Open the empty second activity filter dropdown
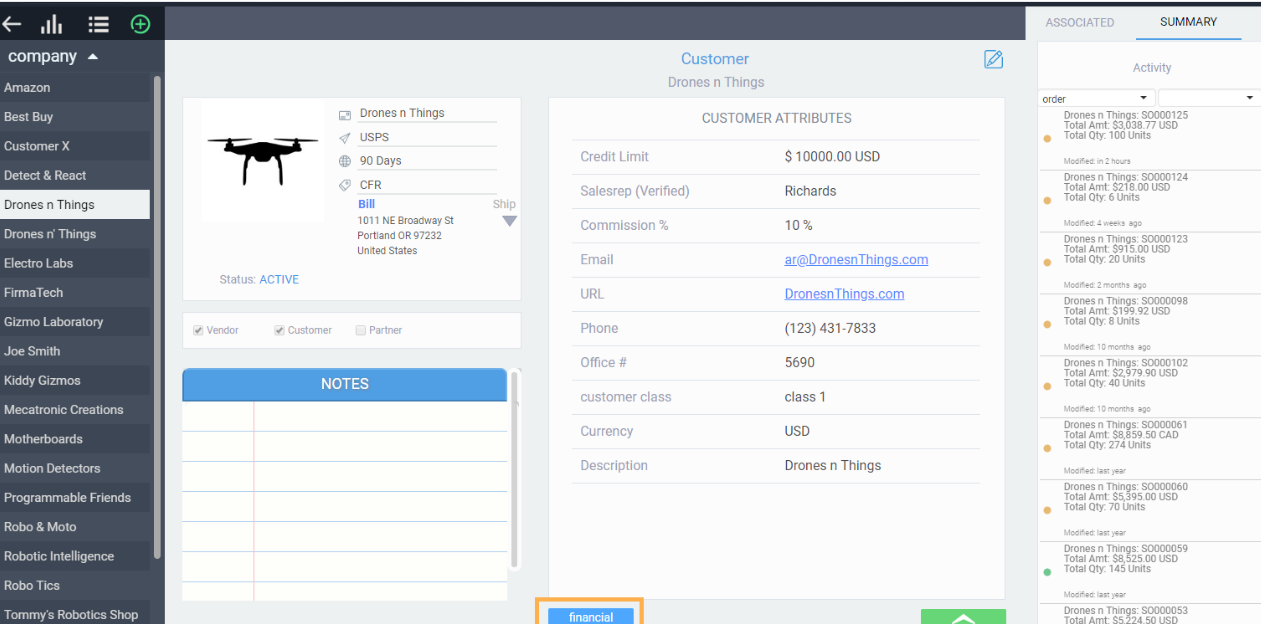The width and height of the screenshot is (1261, 624). [x=1208, y=98]
